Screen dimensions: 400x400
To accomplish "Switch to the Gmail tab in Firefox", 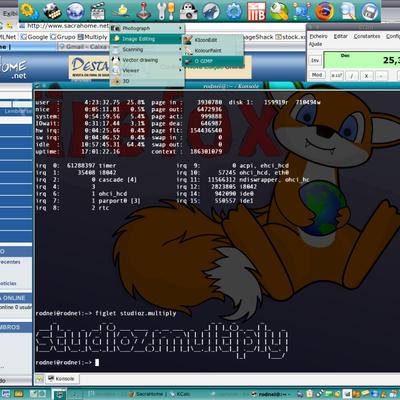I will pos(83,47).
